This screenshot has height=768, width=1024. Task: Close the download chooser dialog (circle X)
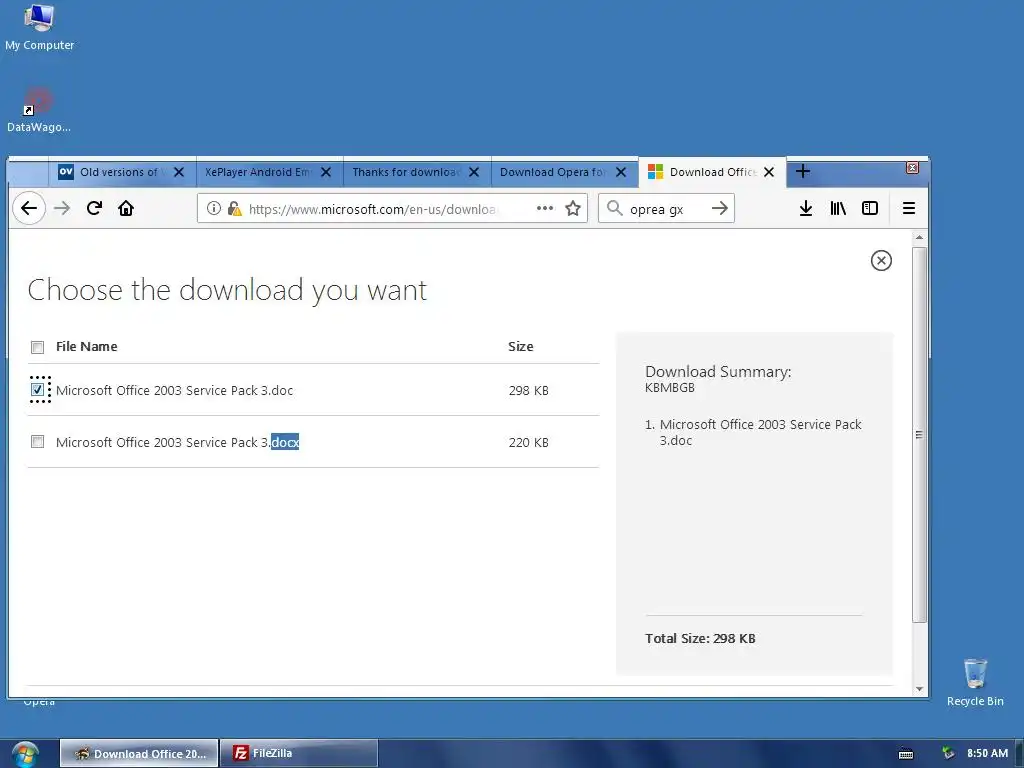tap(881, 261)
